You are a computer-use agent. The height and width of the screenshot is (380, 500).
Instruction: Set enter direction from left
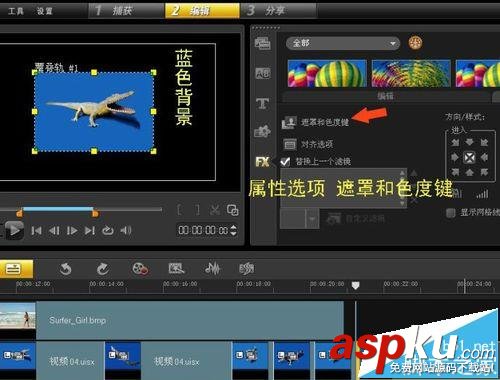click(455, 157)
